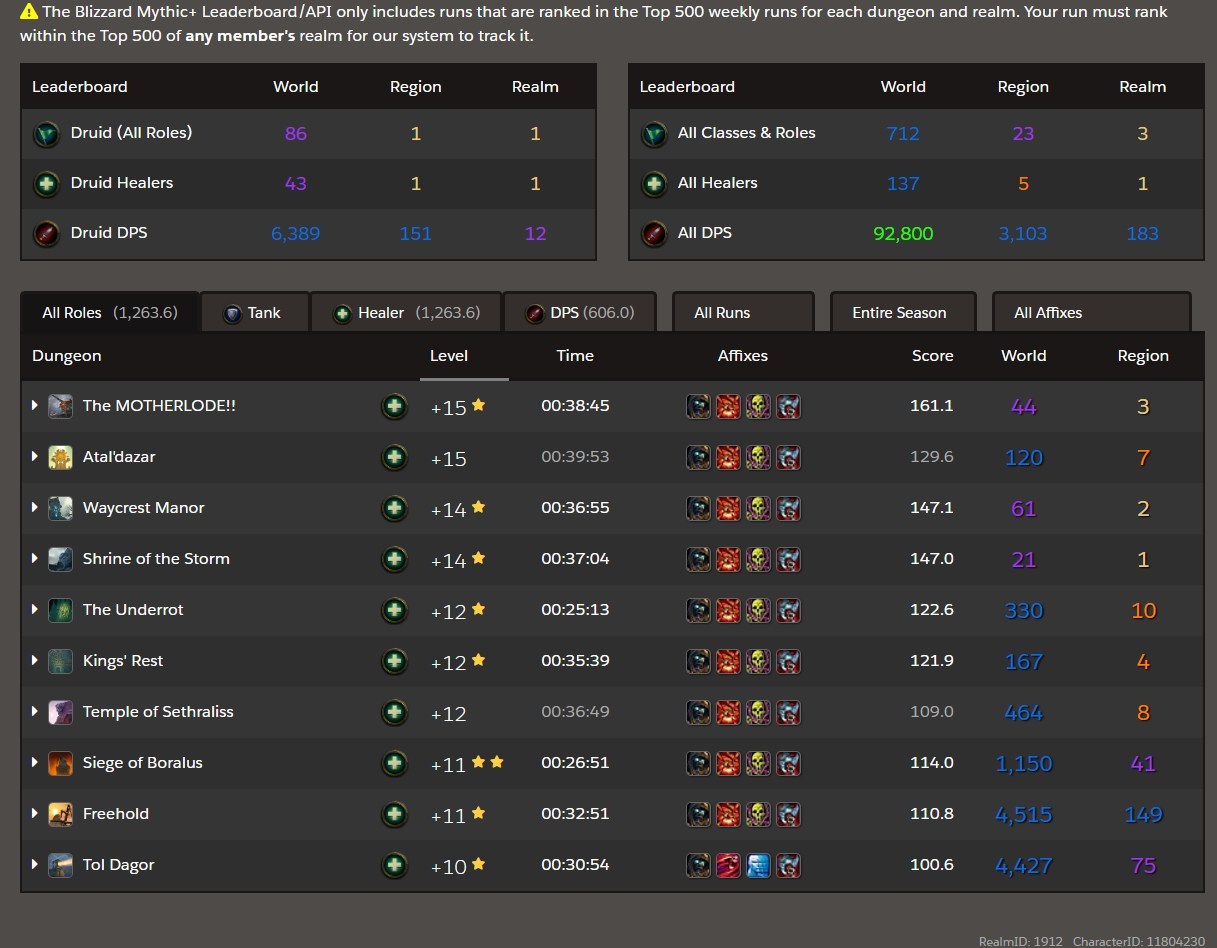Click The Underrot dungeon icon
This screenshot has width=1217, height=948.
pyautogui.click(x=60, y=610)
